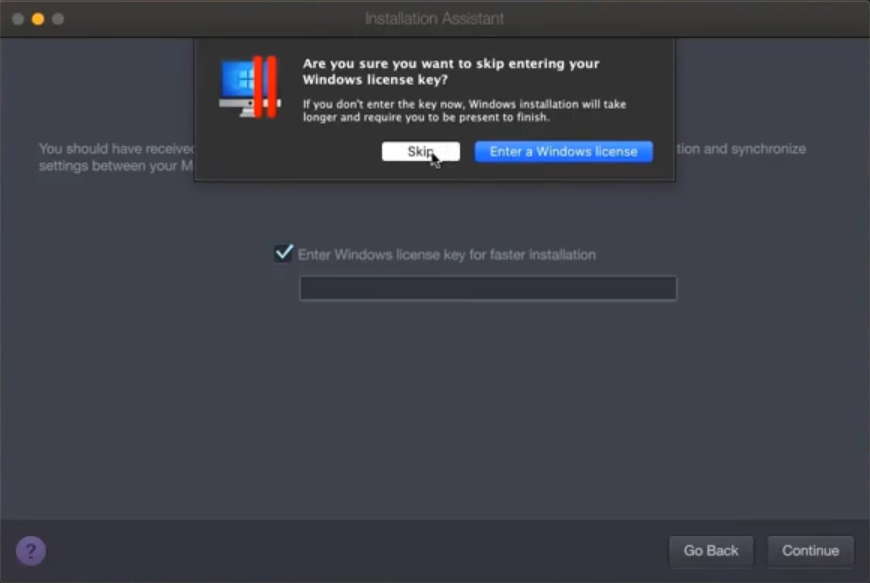Click the Installation Assistant window title
Image resolution: width=870 pixels, height=583 pixels.
pyautogui.click(x=434, y=19)
